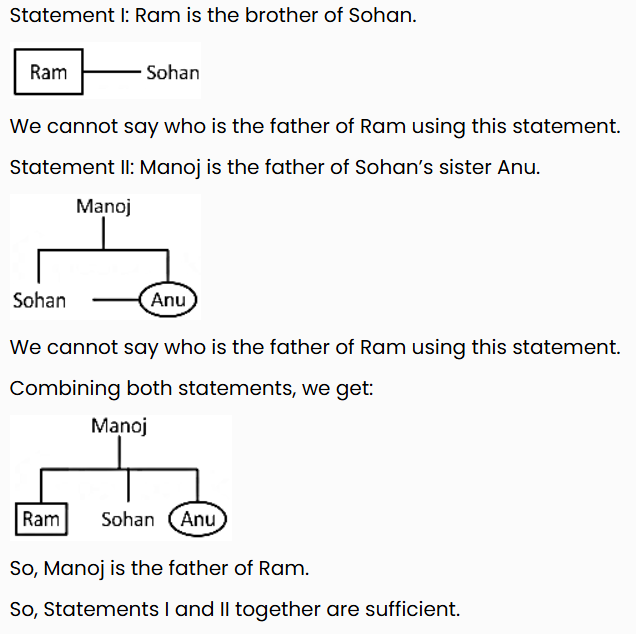This screenshot has width=636, height=634.
Task: Click second 'We cannot say' sentence
Action: click(315, 347)
